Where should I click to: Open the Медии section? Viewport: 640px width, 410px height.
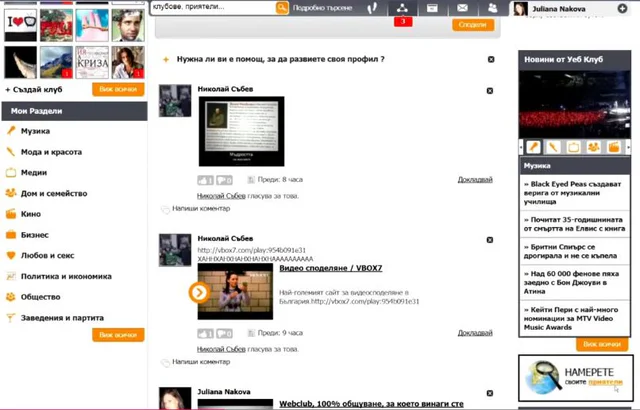tap(33, 173)
